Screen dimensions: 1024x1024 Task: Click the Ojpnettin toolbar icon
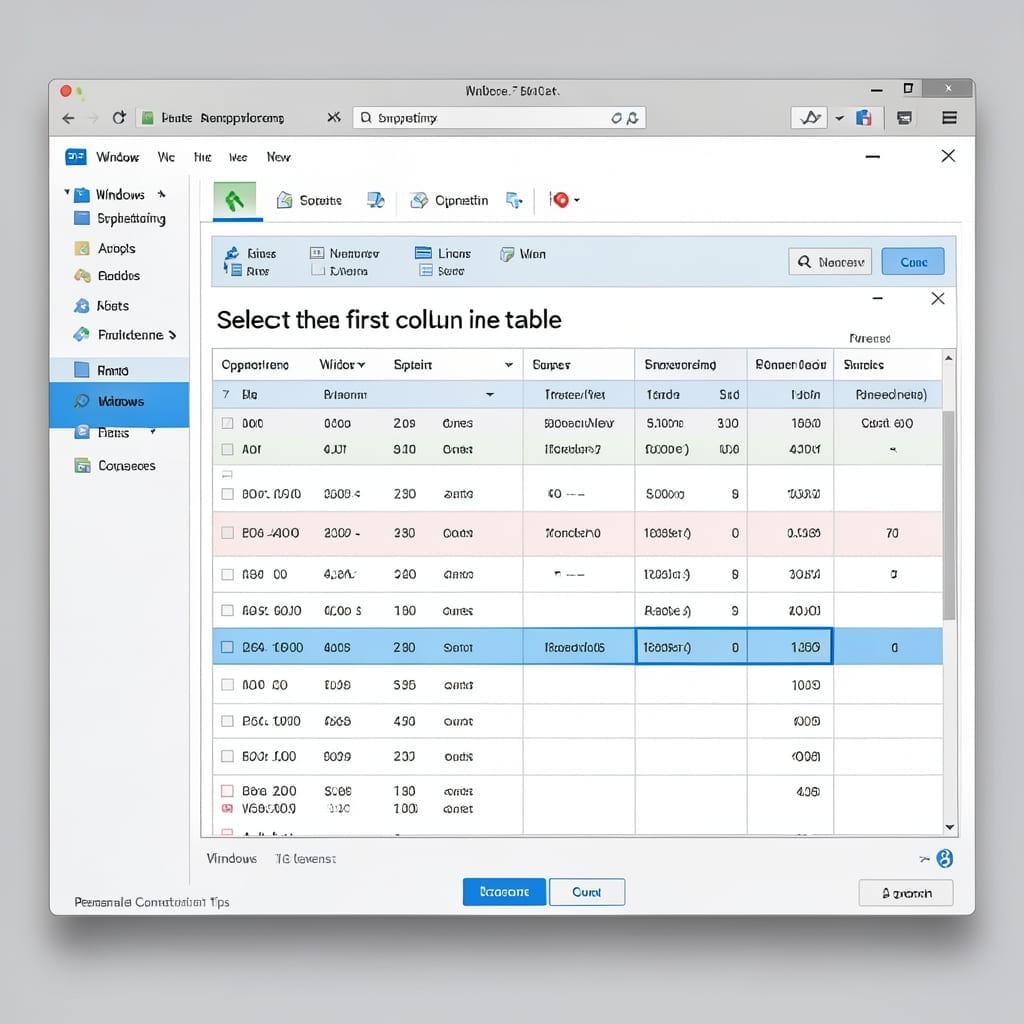coord(419,200)
